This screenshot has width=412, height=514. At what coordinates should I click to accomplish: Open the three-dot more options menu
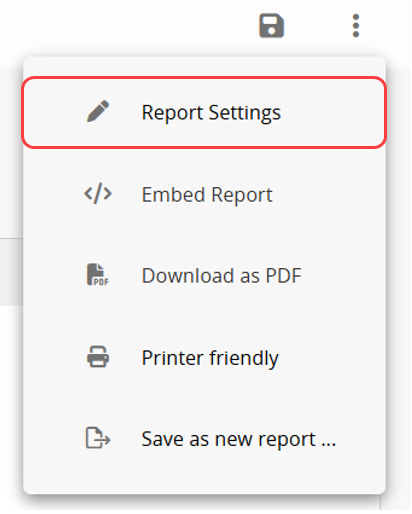click(356, 25)
